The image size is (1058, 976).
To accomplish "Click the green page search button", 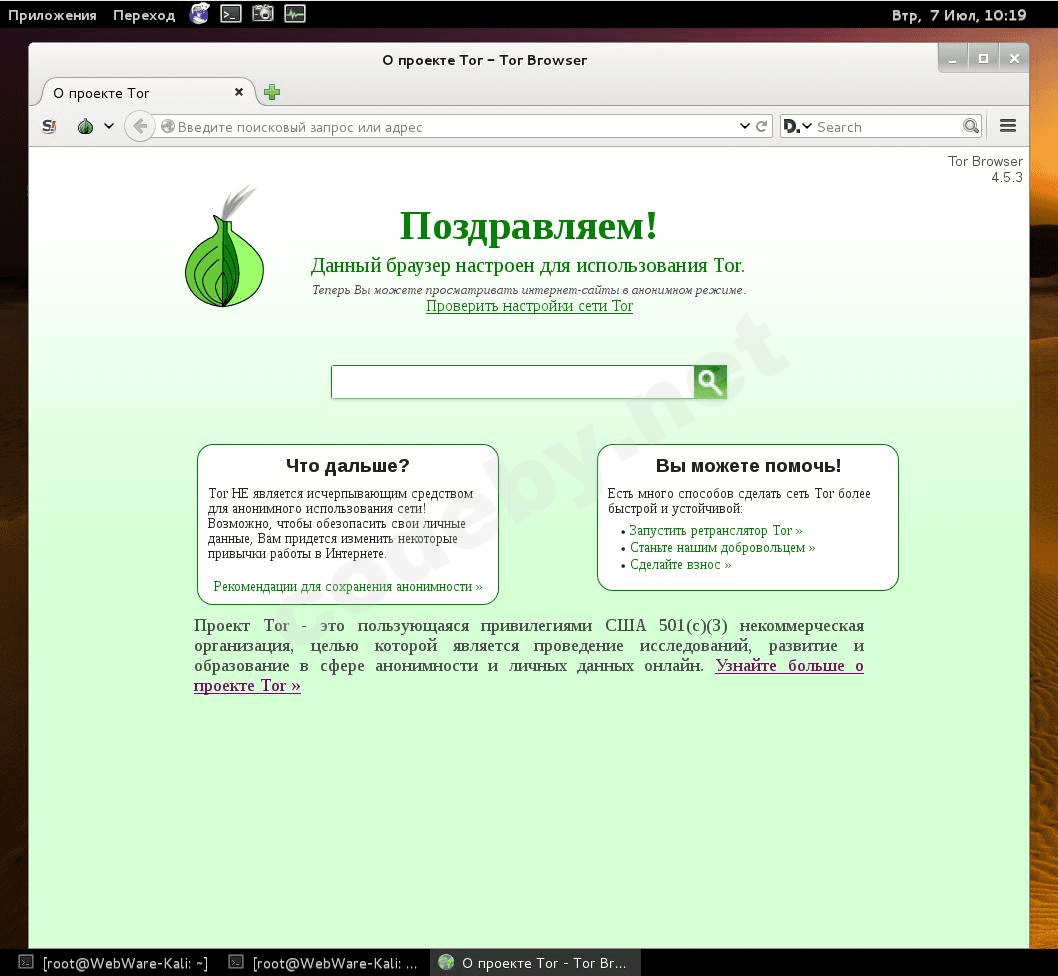I will (x=711, y=382).
